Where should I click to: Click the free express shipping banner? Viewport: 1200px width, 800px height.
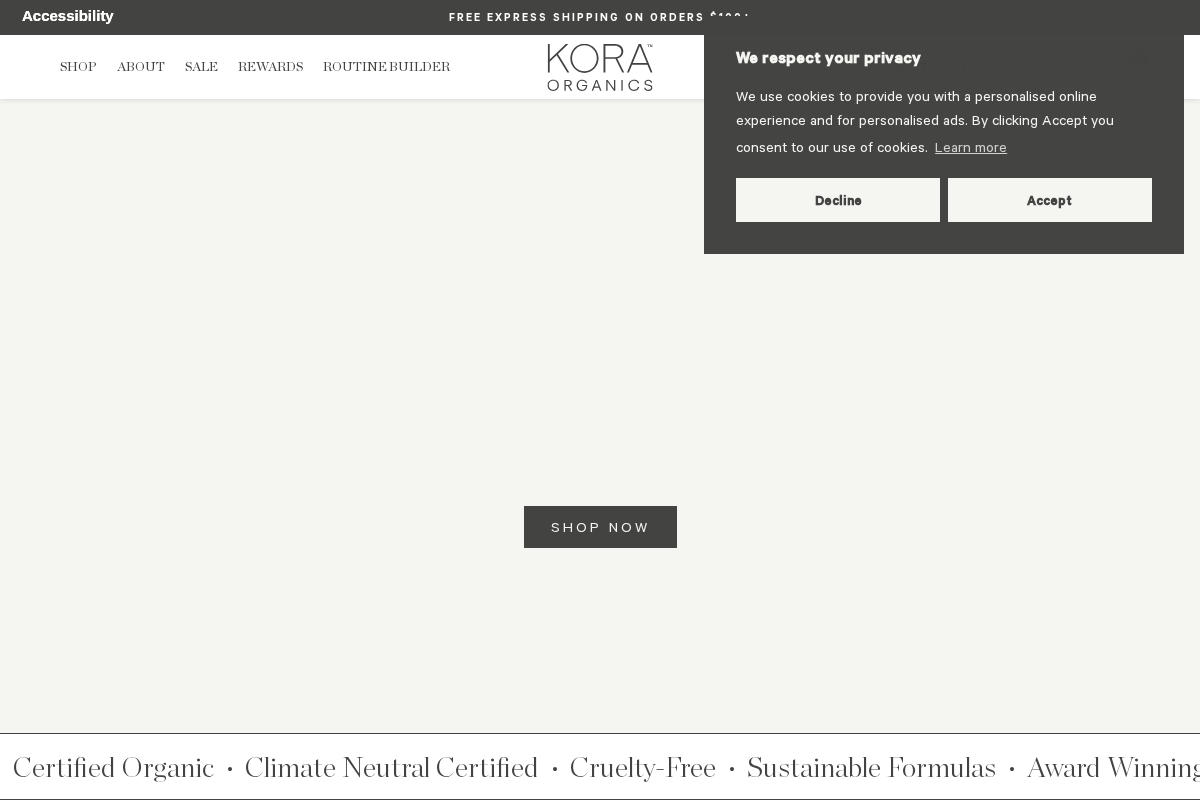click(x=600, y=17)
